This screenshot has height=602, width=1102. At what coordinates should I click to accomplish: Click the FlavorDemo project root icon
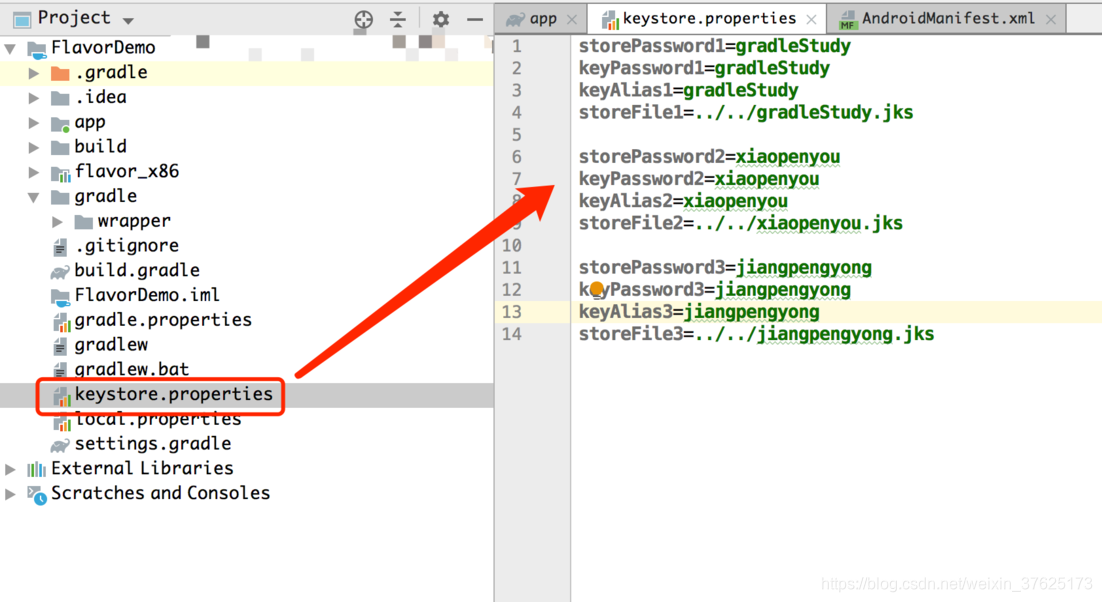pos(37,48)
